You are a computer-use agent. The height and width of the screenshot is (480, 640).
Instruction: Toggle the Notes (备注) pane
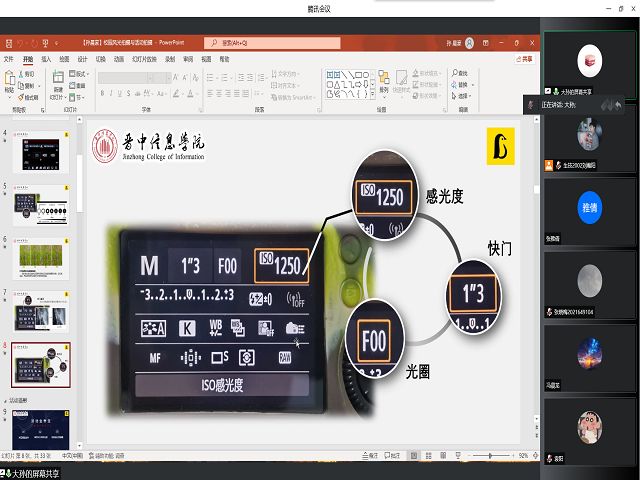tap(370, 456)
